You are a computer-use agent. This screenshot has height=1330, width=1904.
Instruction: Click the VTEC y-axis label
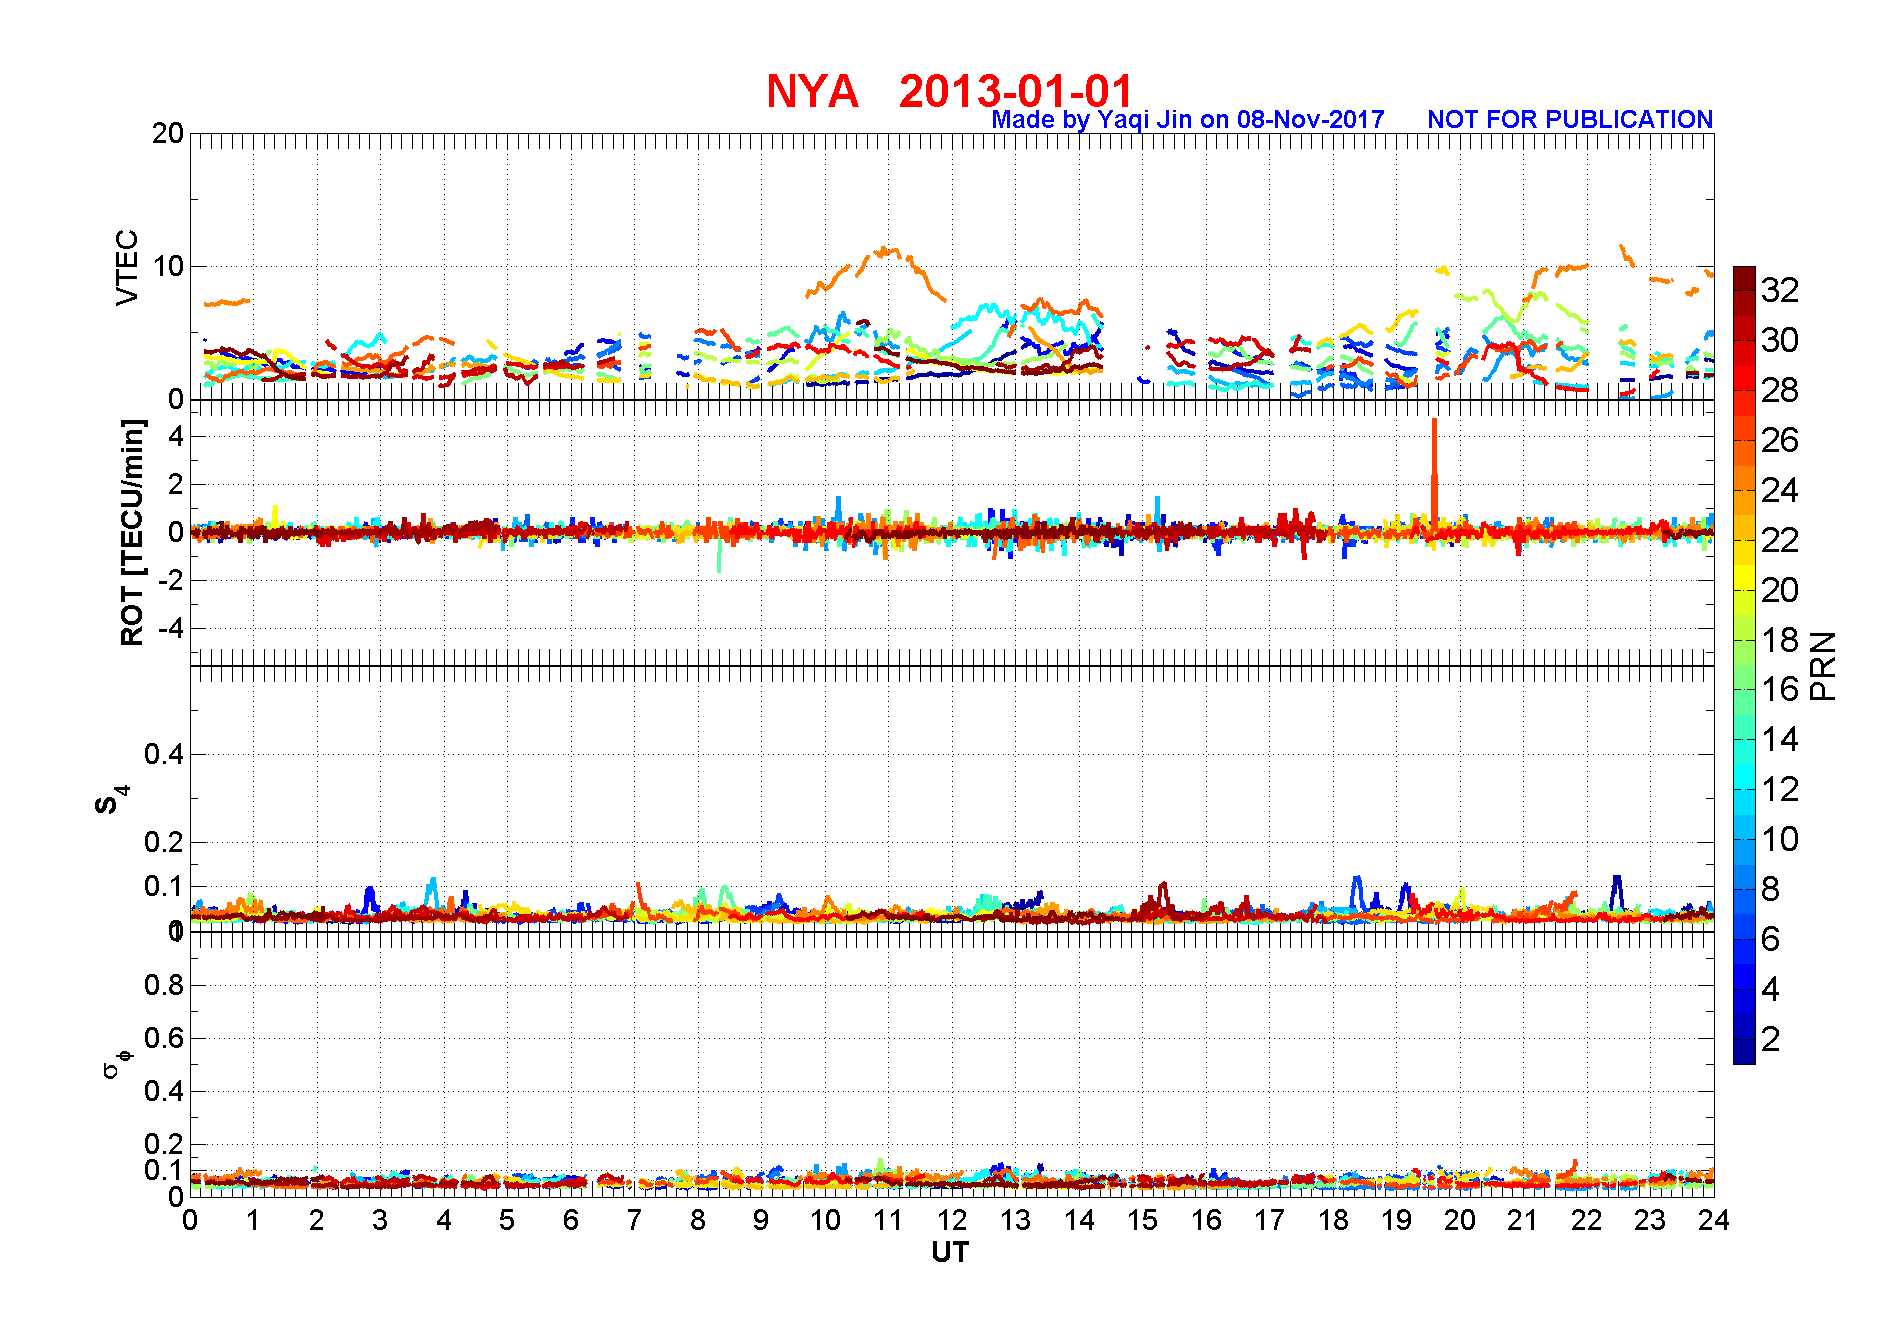(127, 267)
